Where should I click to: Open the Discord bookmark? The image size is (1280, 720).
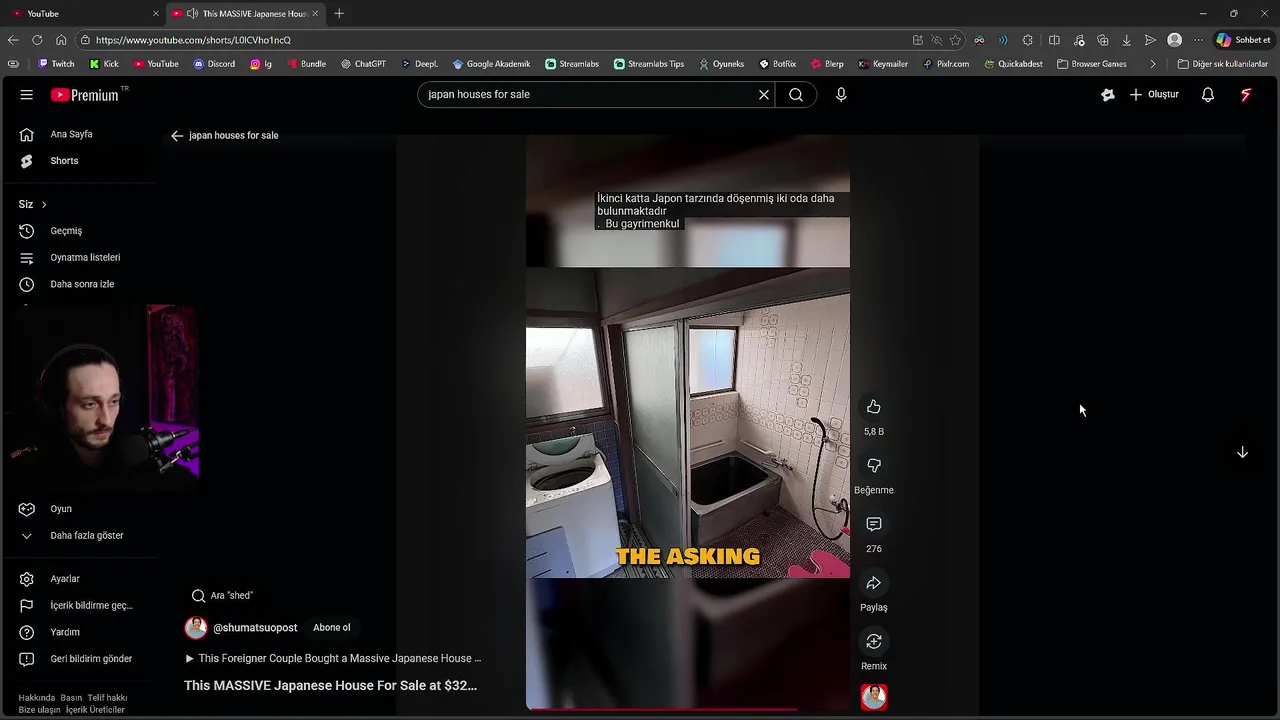214,64
